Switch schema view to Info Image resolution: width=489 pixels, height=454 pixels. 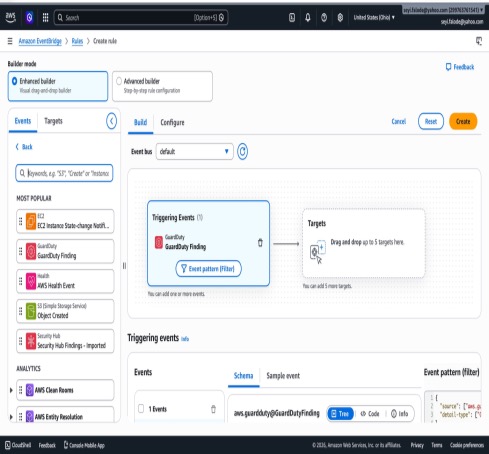click(399, 414)
